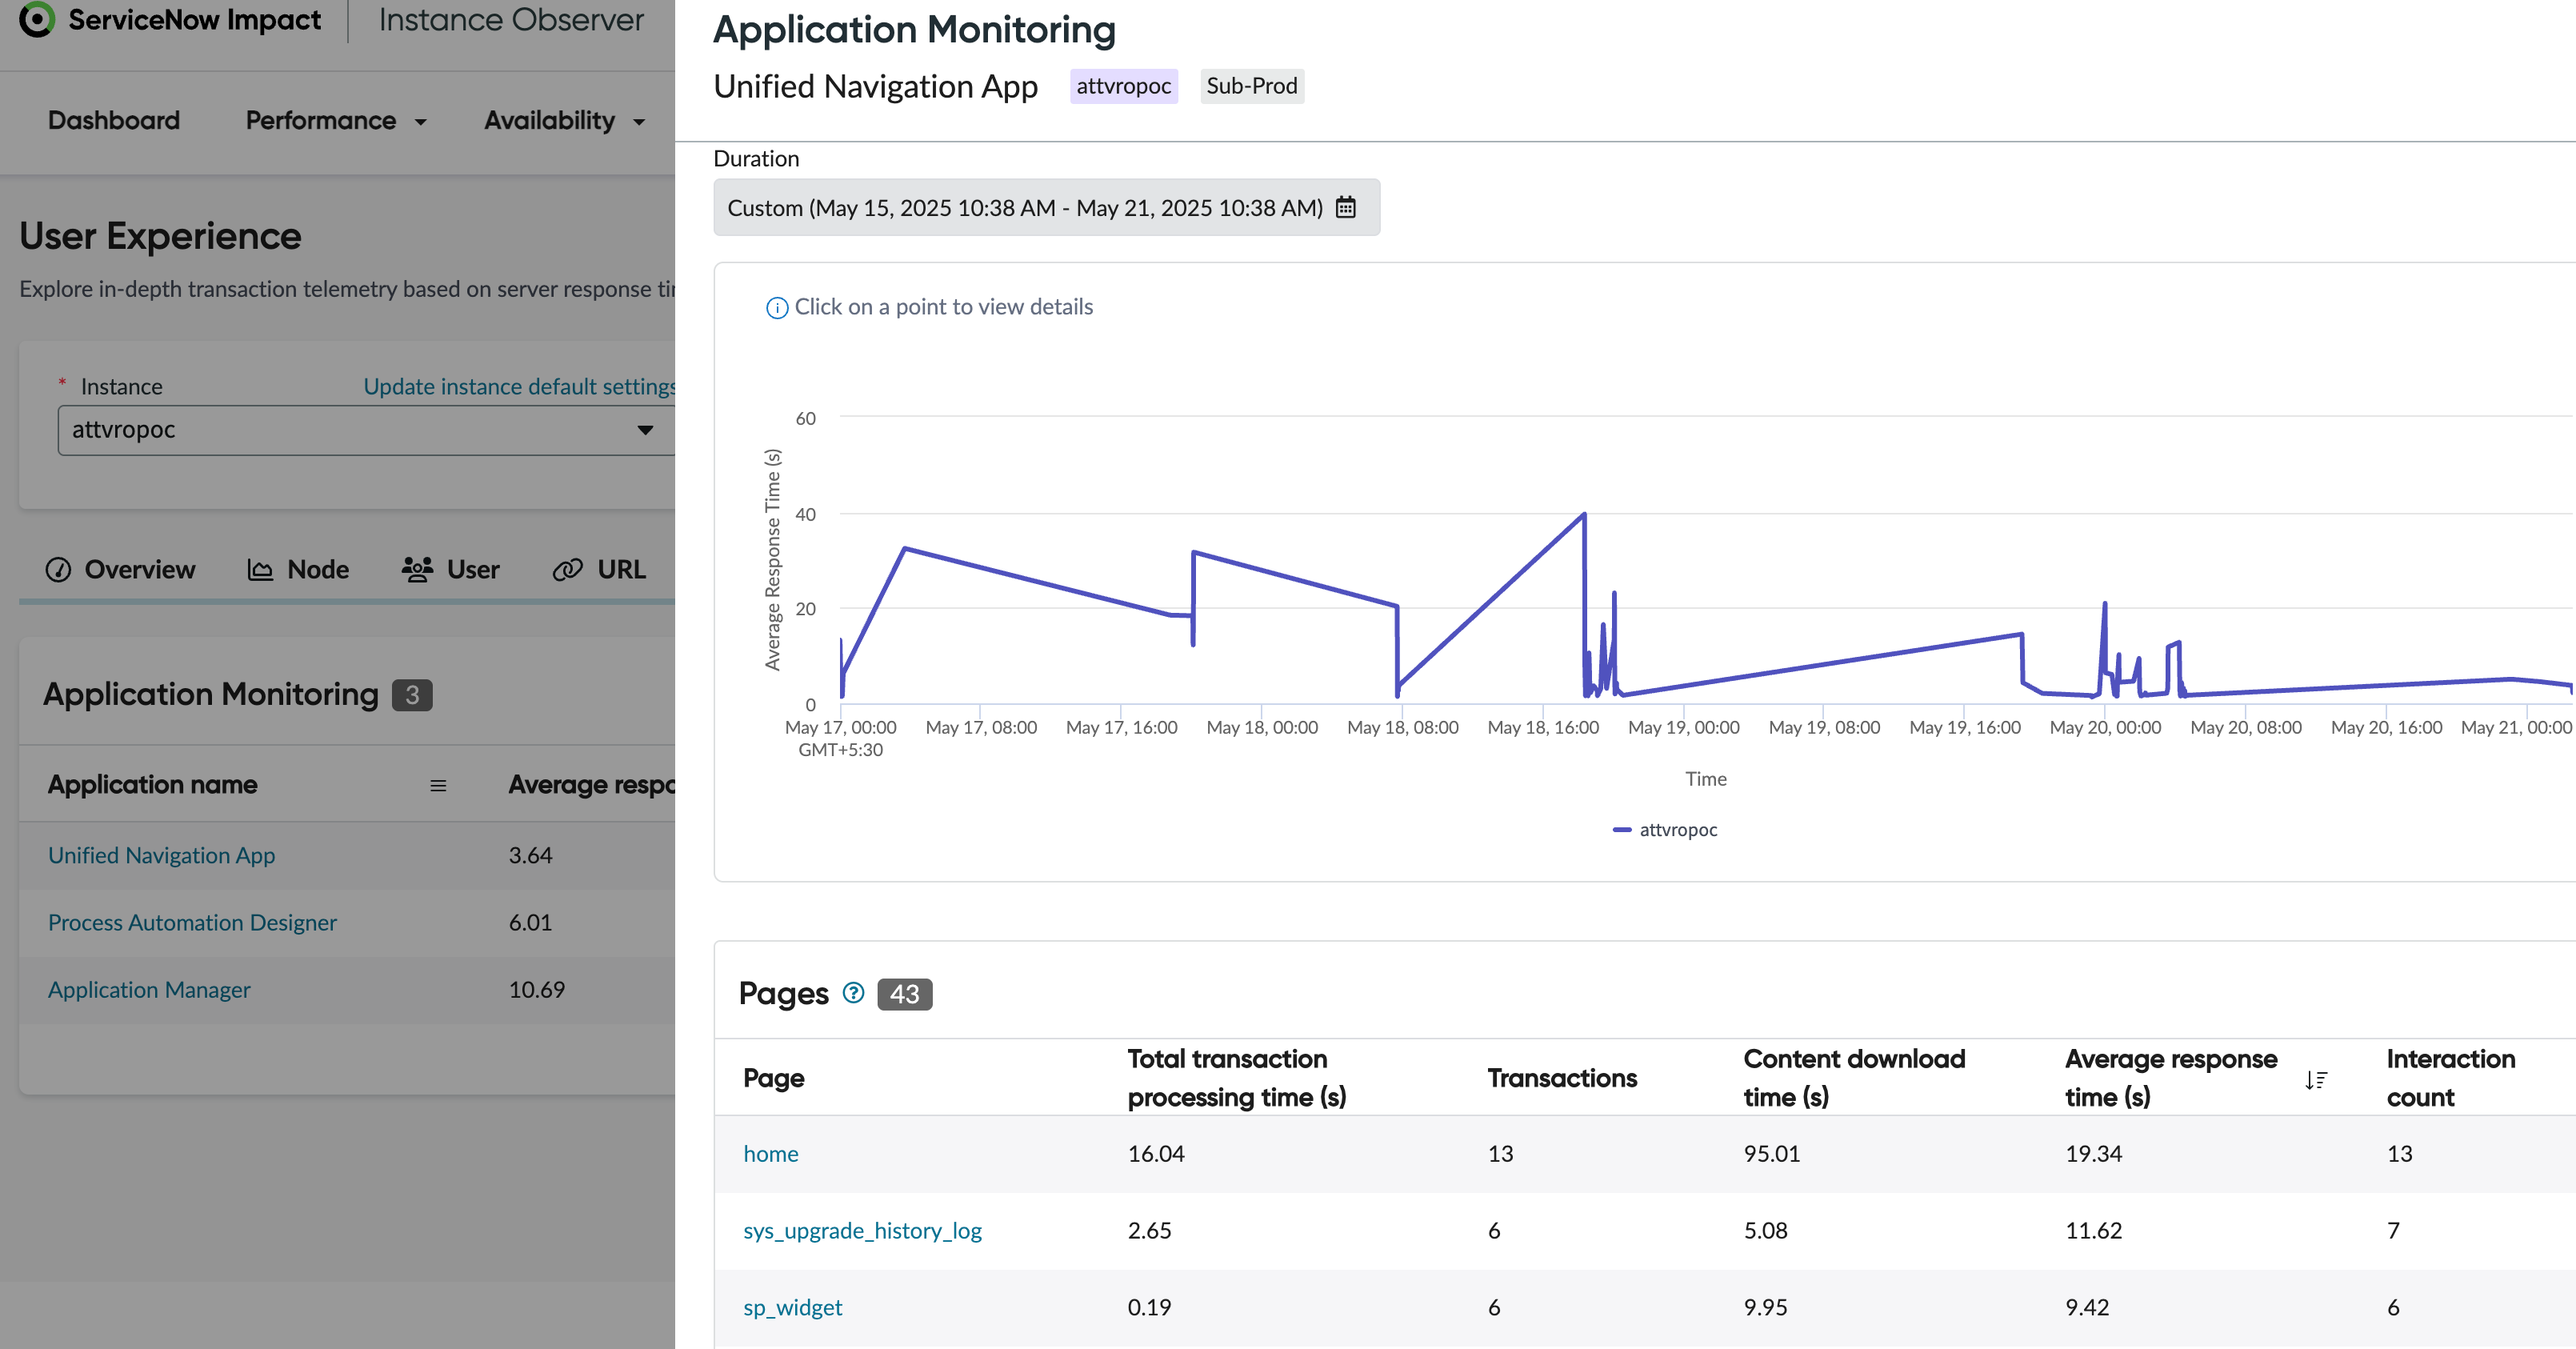Open the Instance attvropoc dropdown
Image resolution: width=2576 pixels, height=1349 pixels.
366,430
